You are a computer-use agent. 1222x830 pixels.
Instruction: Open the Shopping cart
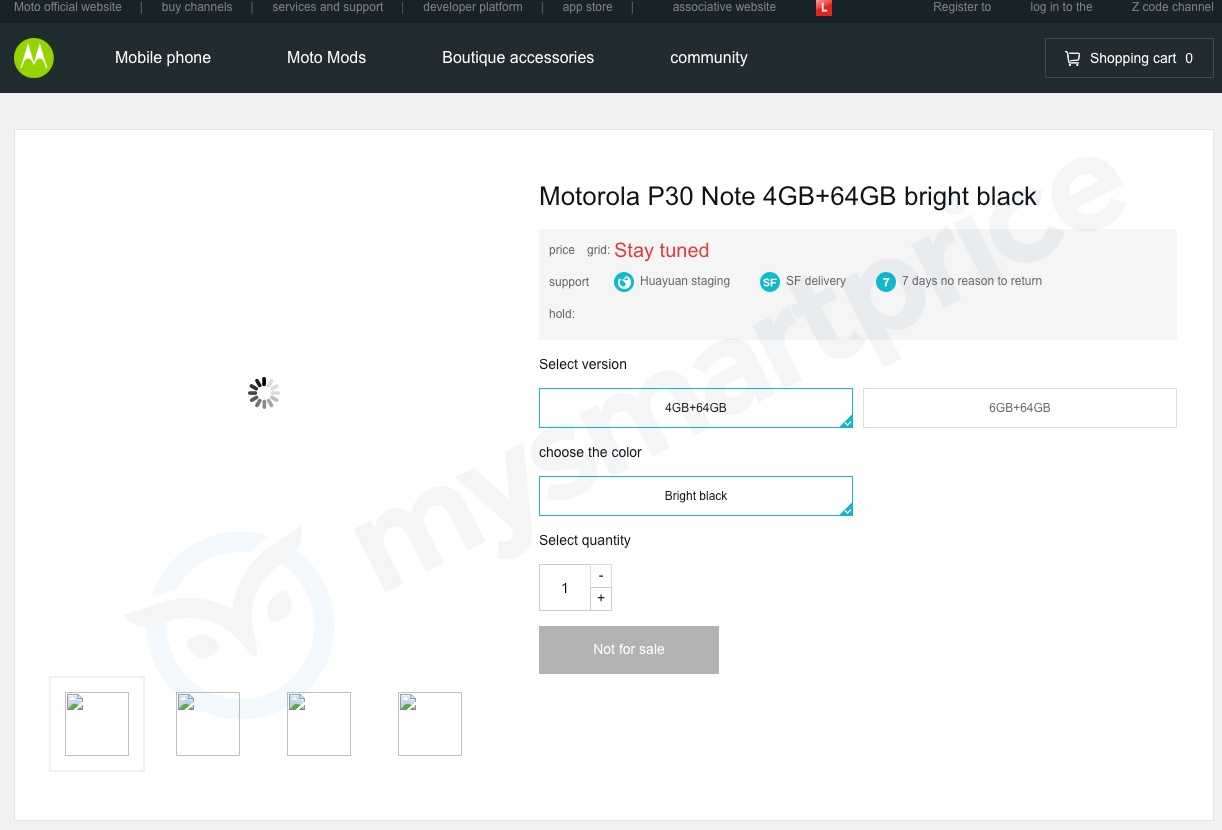(1128, 58)
